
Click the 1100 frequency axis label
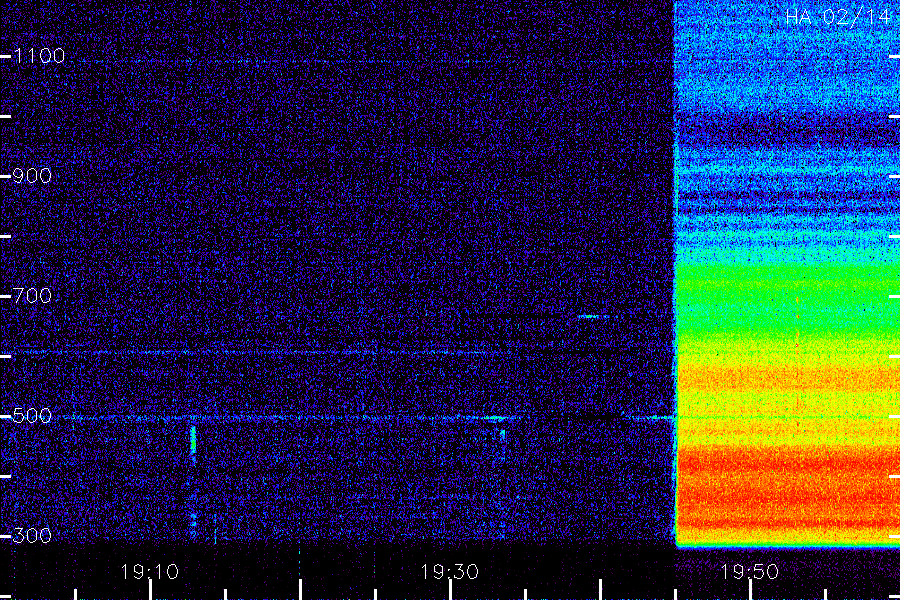point(39,56)
